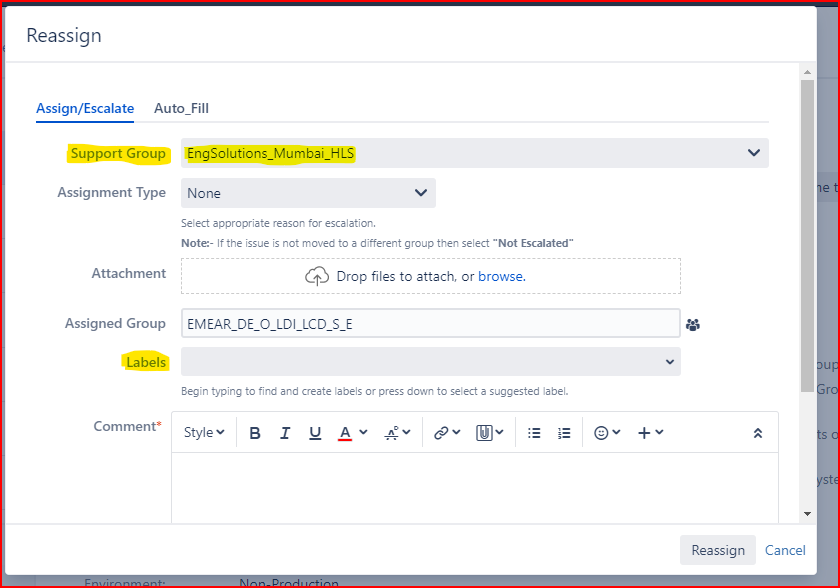Screen dimensions: 840x588
Task: Click the Labels field label
Action: pos(146,363)
